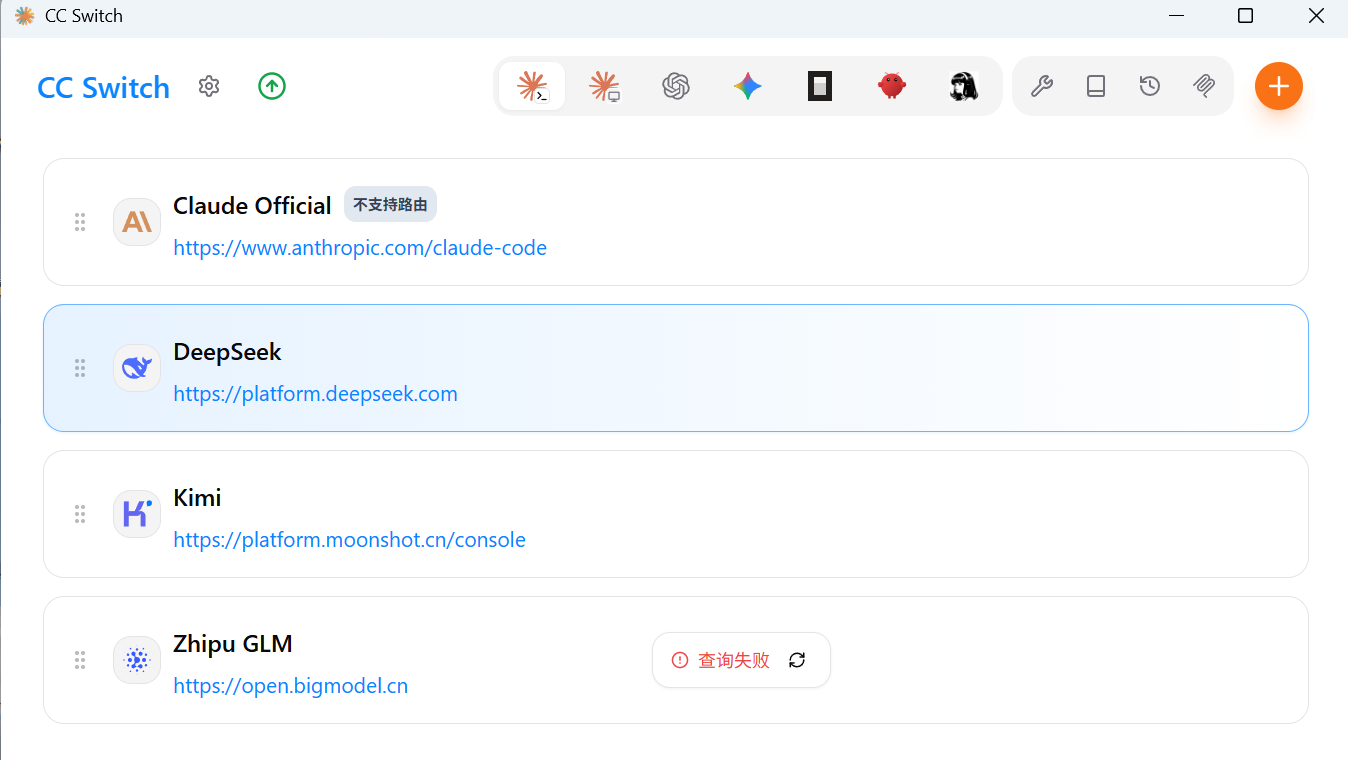Viewport: 1348px width, 760px height.
Task: Open the platform.moonshot.cn/console link
Action: click(x=350, y=540)
